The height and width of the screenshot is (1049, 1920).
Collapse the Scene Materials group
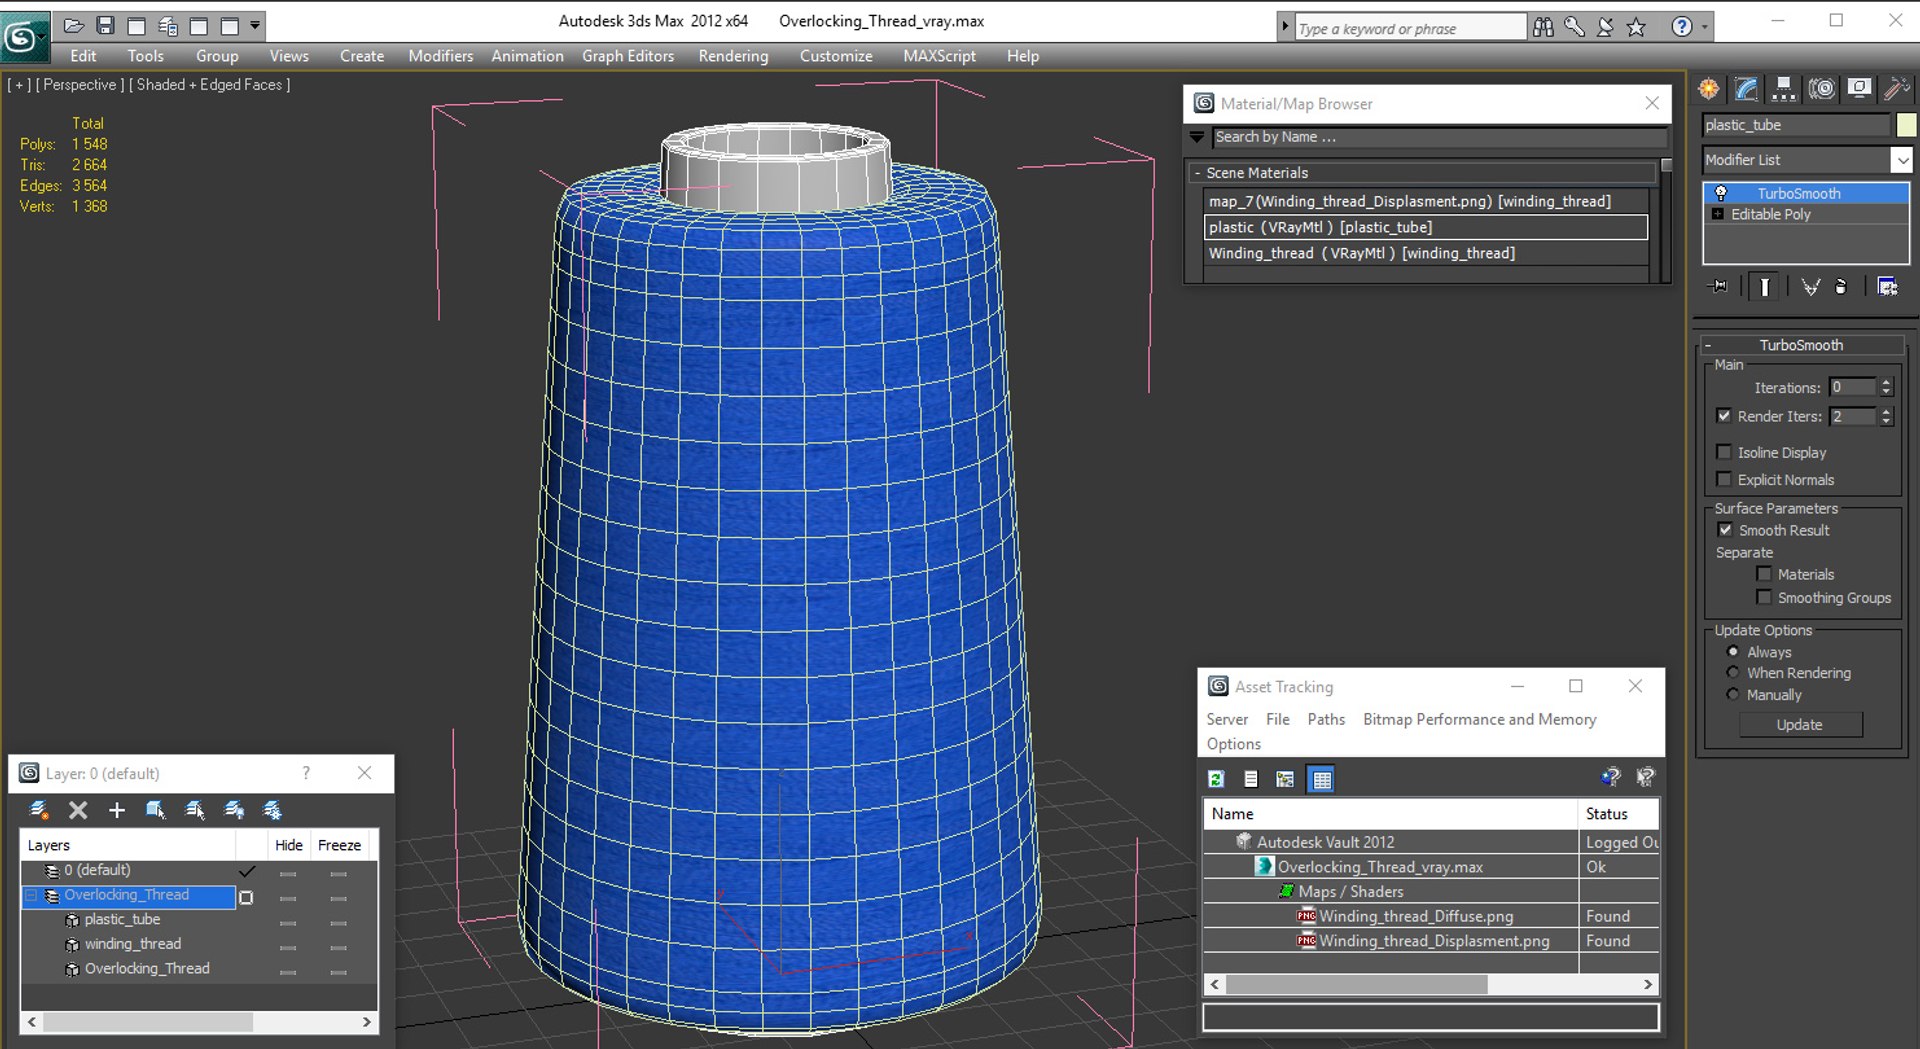(x=1197, y=173)
